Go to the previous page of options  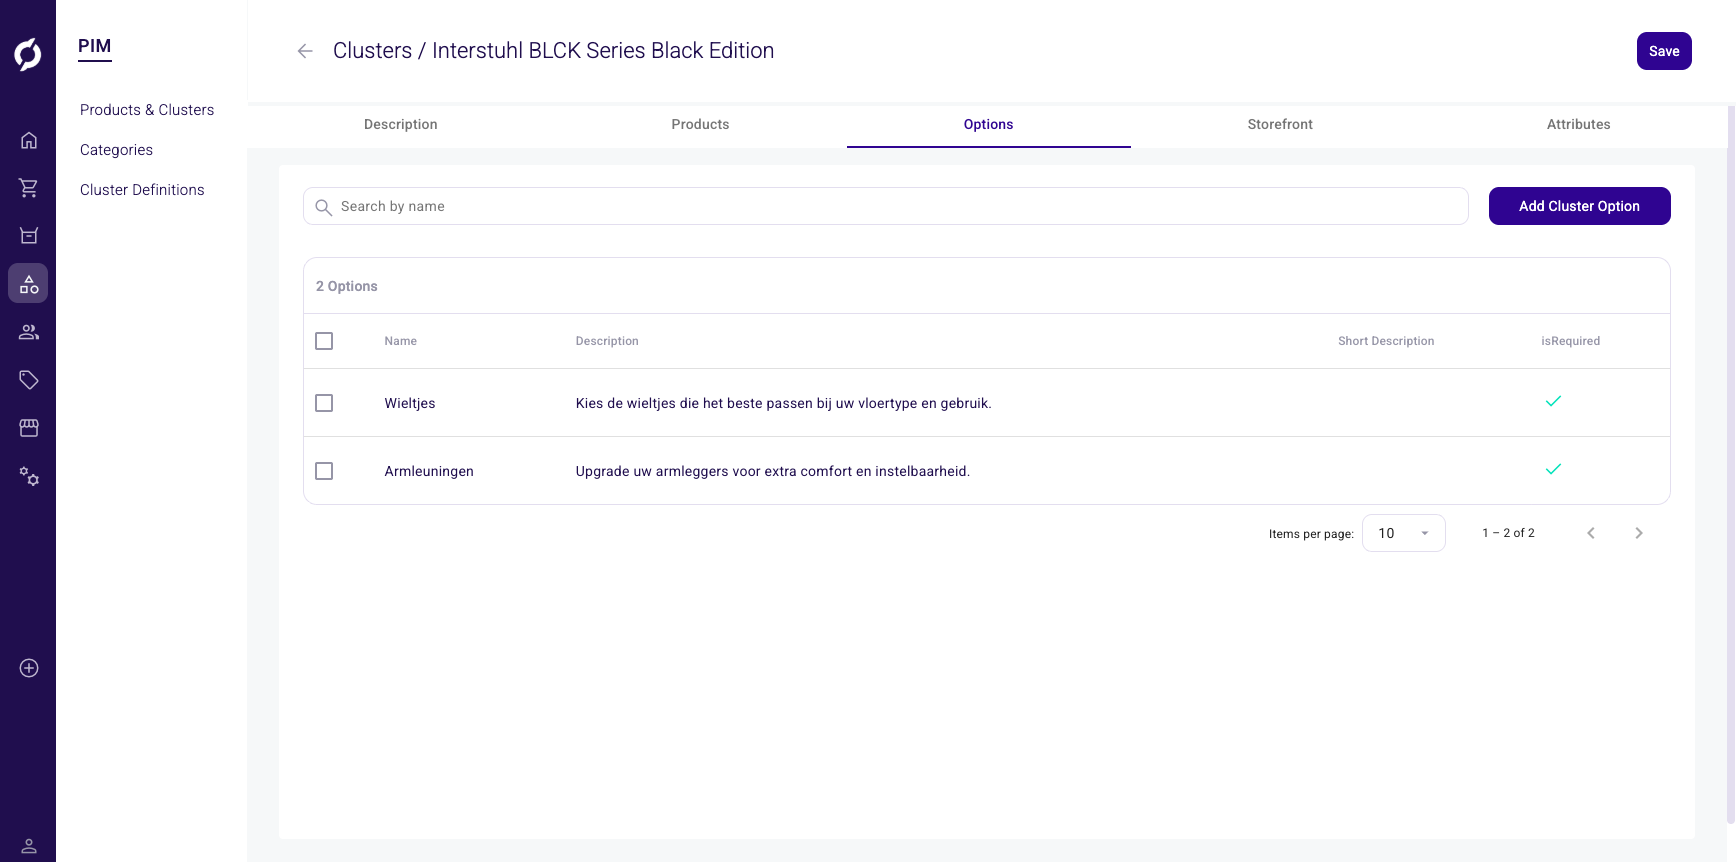1590,533
